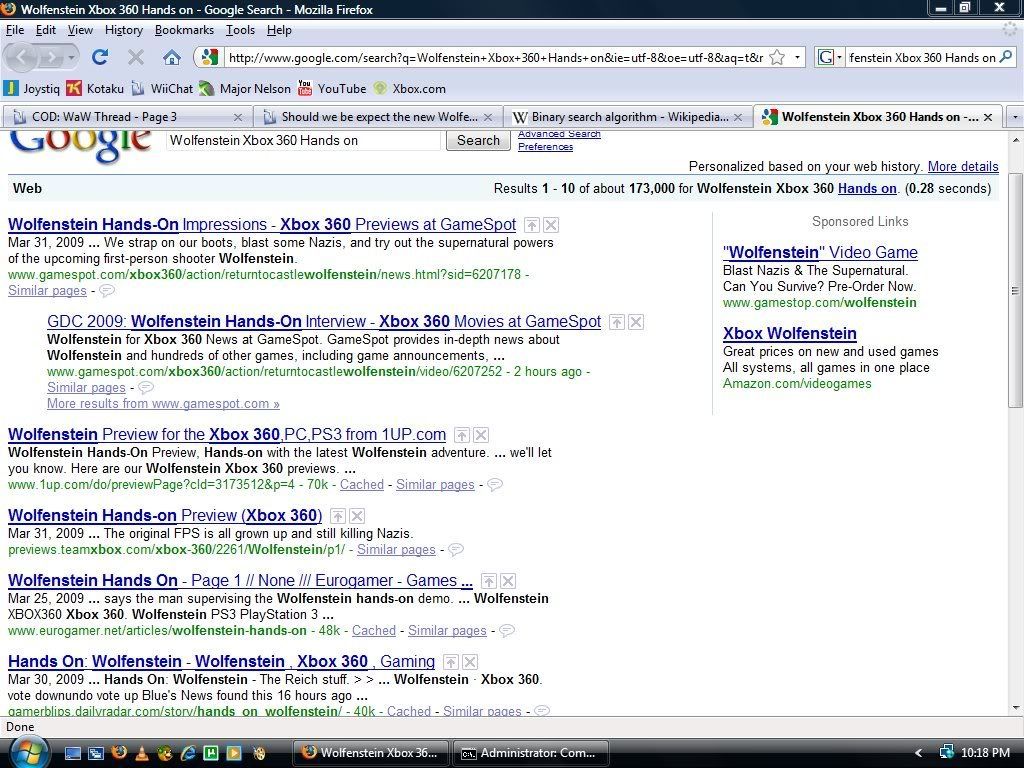Click the page vertical scrollbar thumb
The width and height of the screenshot is (1024, 768).
pos(1015,291)
